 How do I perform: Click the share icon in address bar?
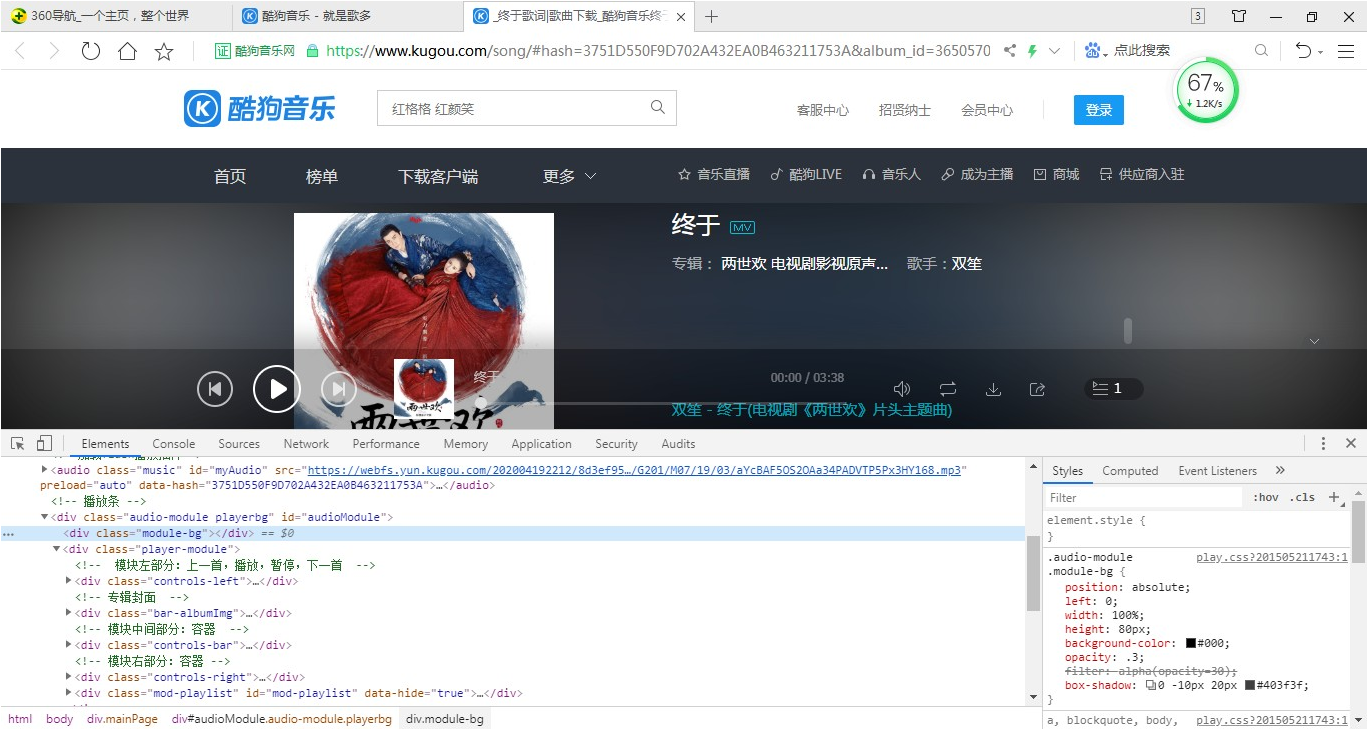click(x=1010, y=51)
